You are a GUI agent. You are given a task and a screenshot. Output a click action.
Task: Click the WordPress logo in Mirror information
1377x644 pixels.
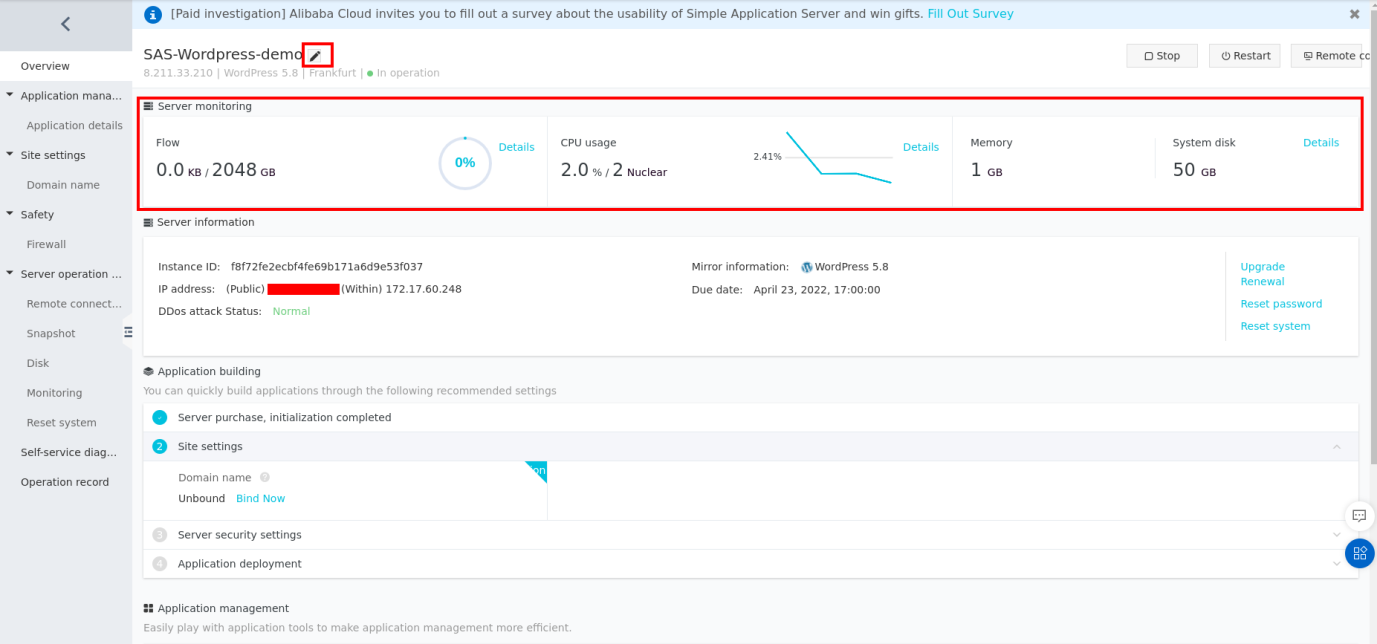point(807,267)
